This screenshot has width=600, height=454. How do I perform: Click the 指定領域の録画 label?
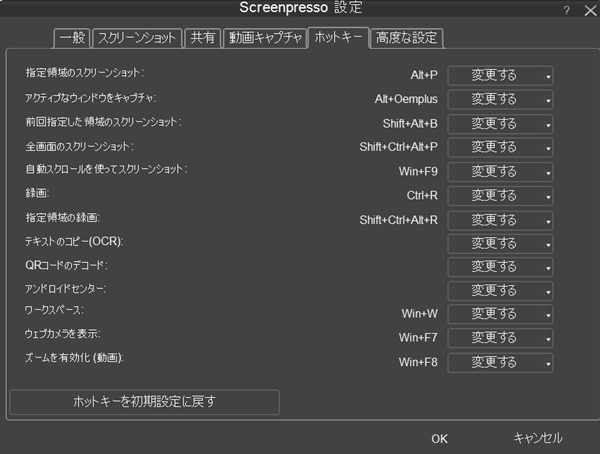point(62,218)
